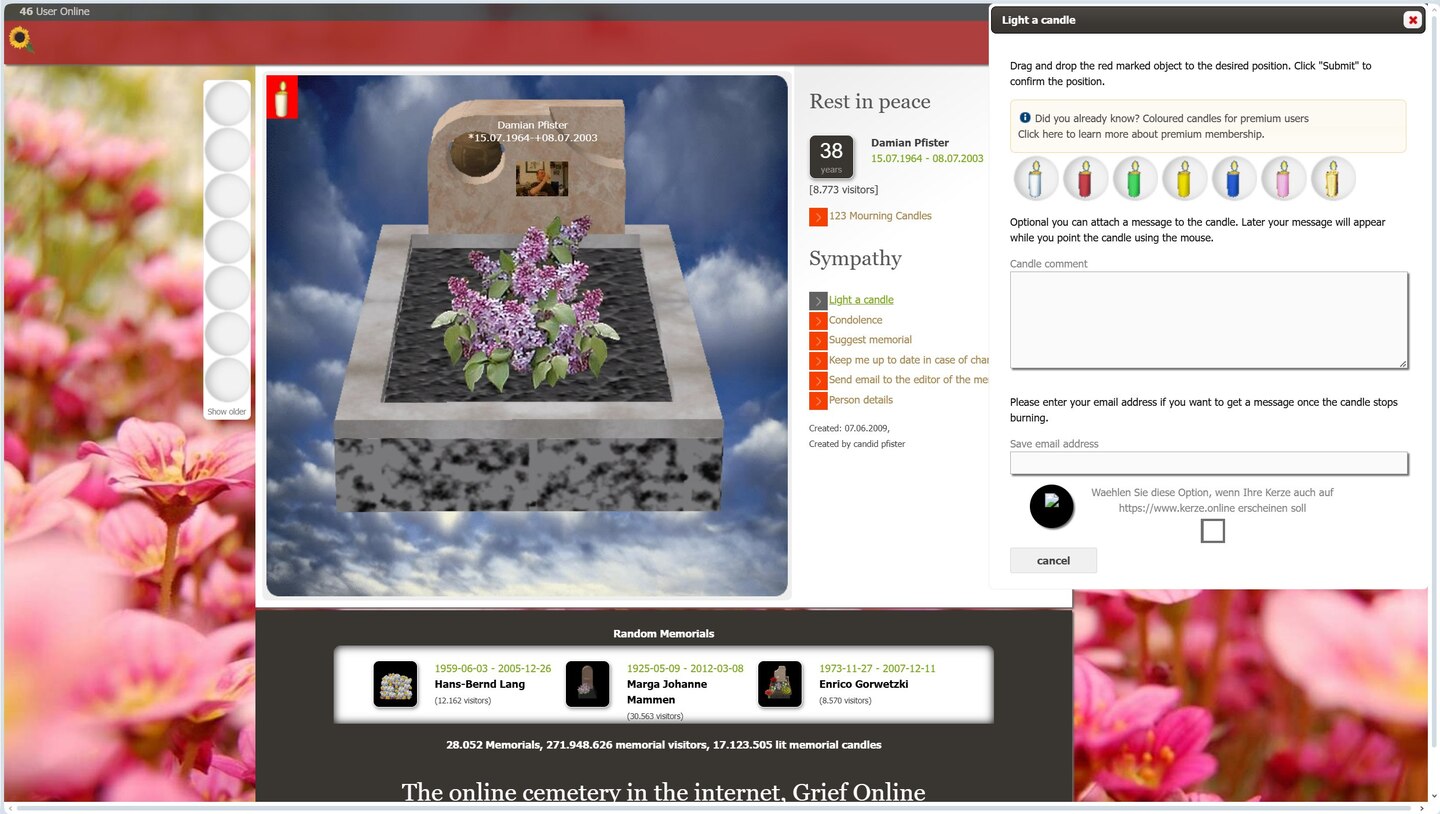Viewport: 1440px width, 814px height.
Task: Select the blue candle
Action: 1234,179
